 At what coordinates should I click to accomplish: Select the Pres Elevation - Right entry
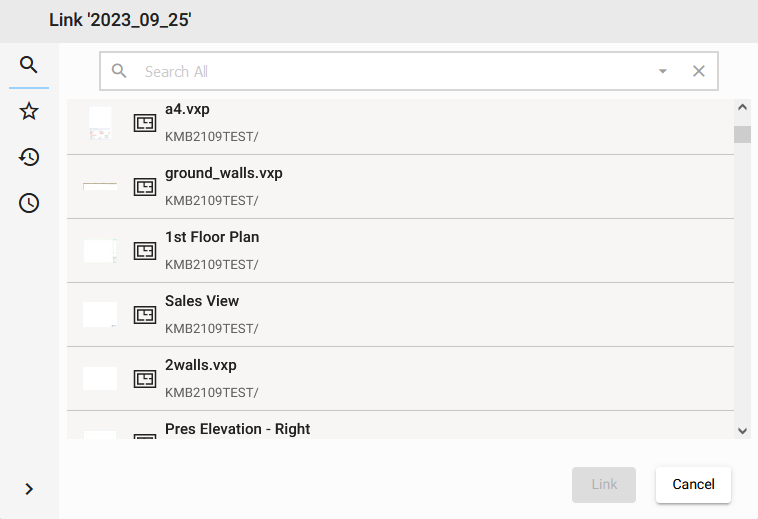pyautogui.click(x=400, y=428)
